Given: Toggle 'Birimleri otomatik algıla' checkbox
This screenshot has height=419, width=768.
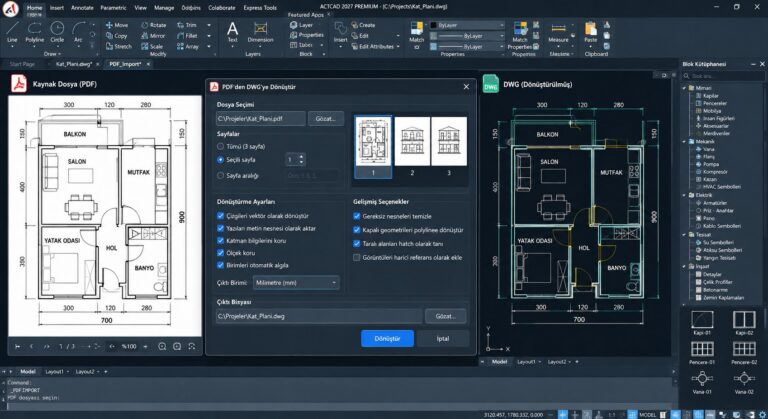Looking at the screenshot, I should [220, 265].
